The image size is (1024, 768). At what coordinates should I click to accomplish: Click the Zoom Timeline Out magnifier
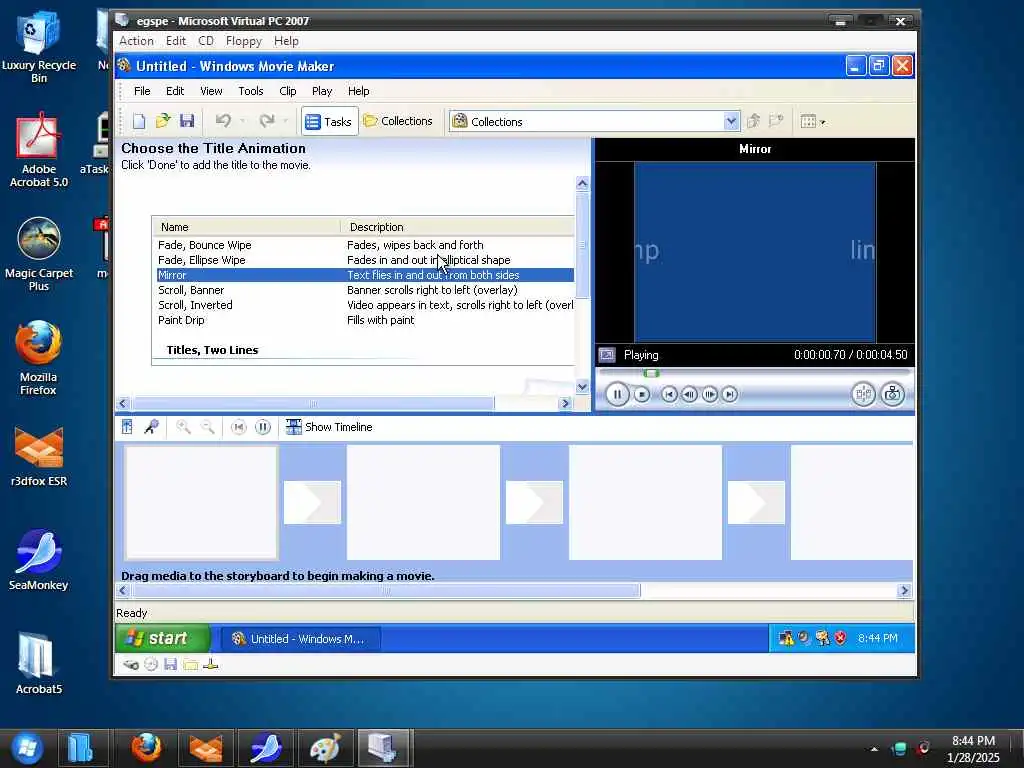tap(208, 427)
